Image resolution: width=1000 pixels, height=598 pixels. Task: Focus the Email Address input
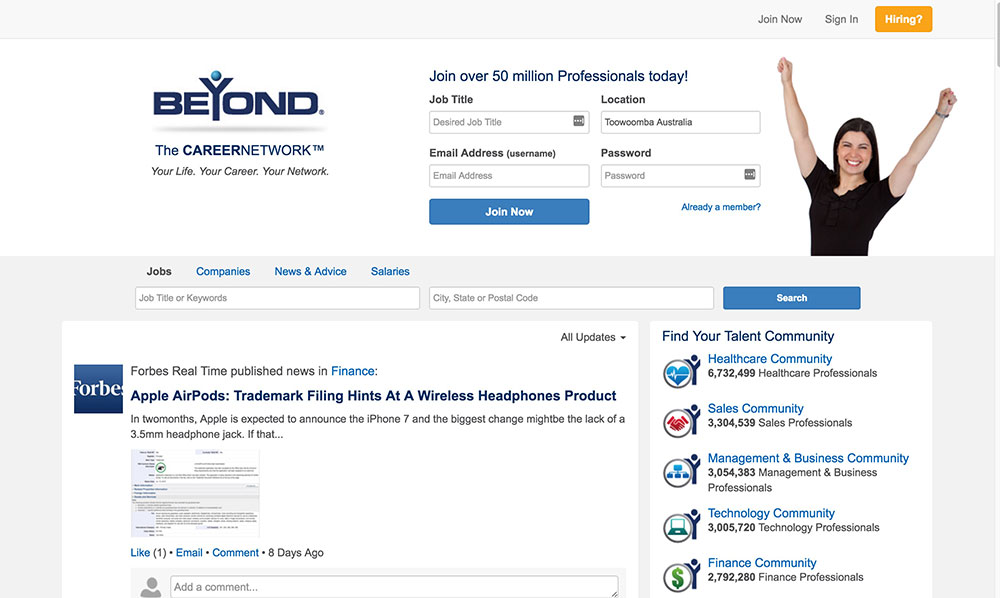point(509,175)
